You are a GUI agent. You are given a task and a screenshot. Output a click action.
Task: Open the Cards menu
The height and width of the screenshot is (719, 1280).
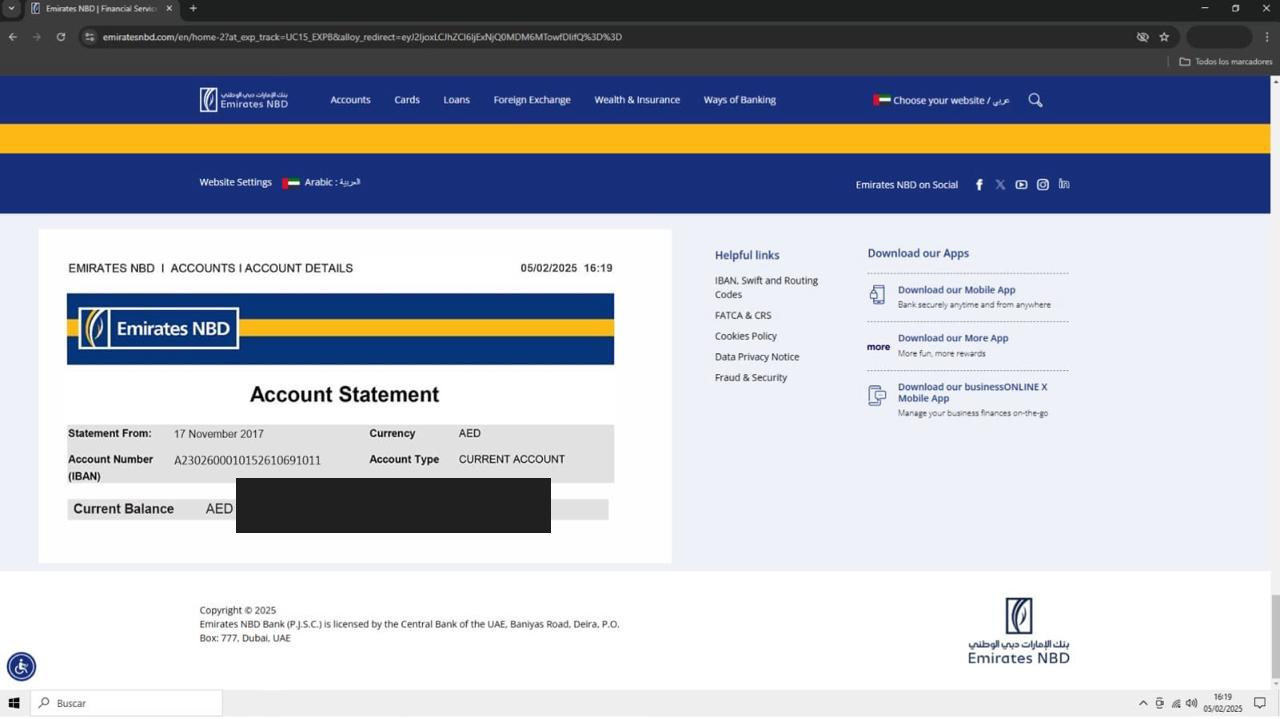click(x=407, y=100)
